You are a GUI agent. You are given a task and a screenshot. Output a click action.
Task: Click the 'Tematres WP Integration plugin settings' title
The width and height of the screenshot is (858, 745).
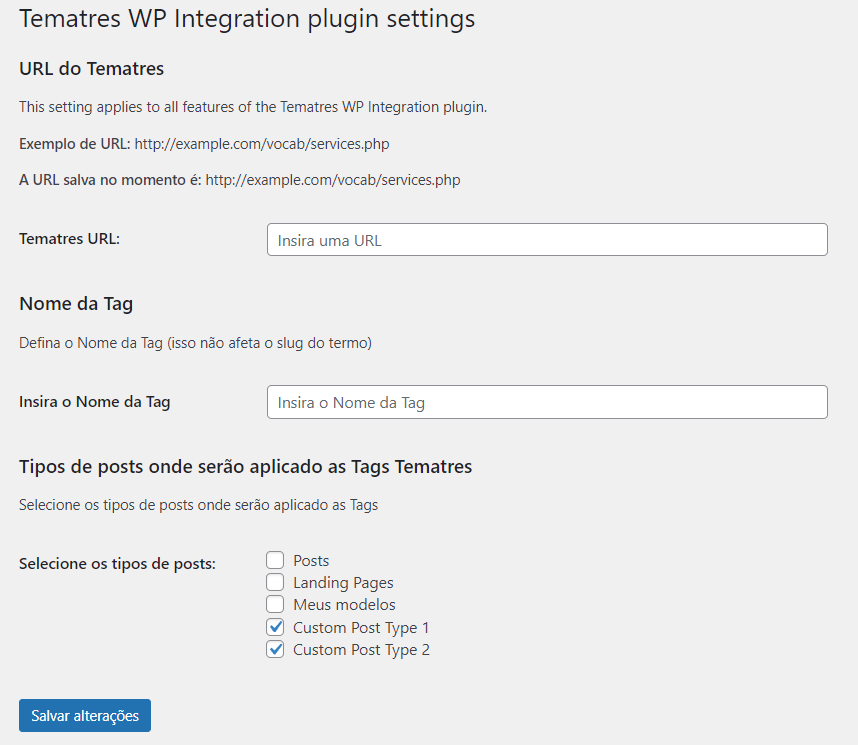tap(247, 19)
